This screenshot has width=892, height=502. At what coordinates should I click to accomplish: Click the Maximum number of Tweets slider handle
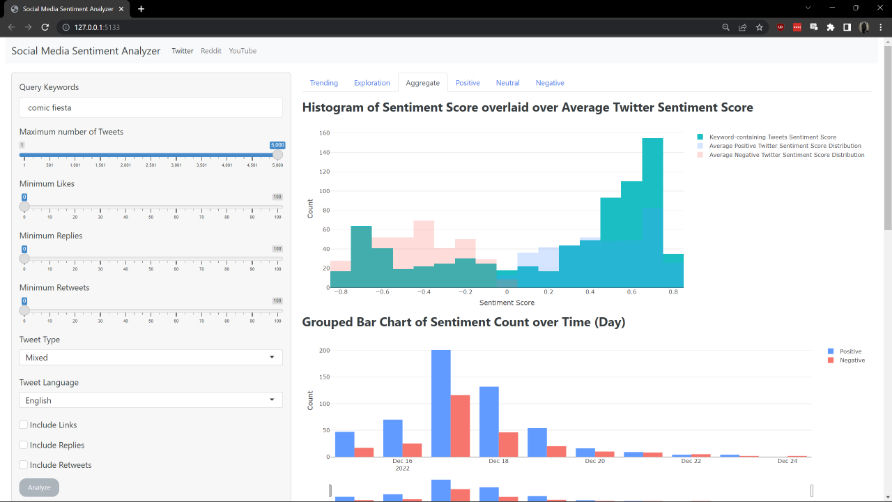pyautogui.click(x=278, y=154)
